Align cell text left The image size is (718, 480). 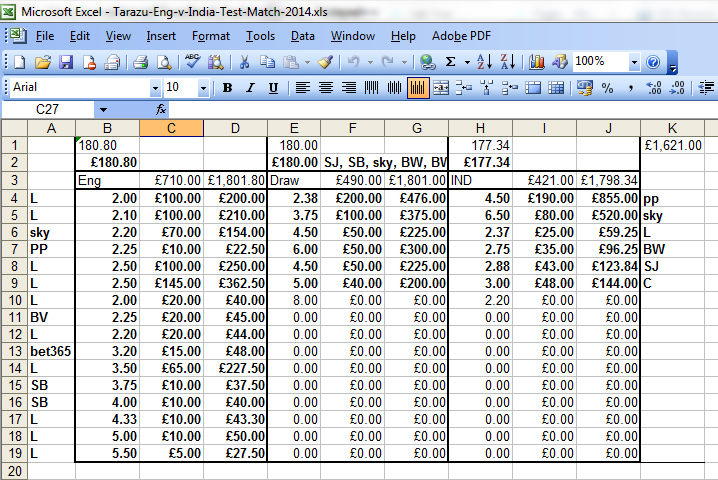click(303, 88)
